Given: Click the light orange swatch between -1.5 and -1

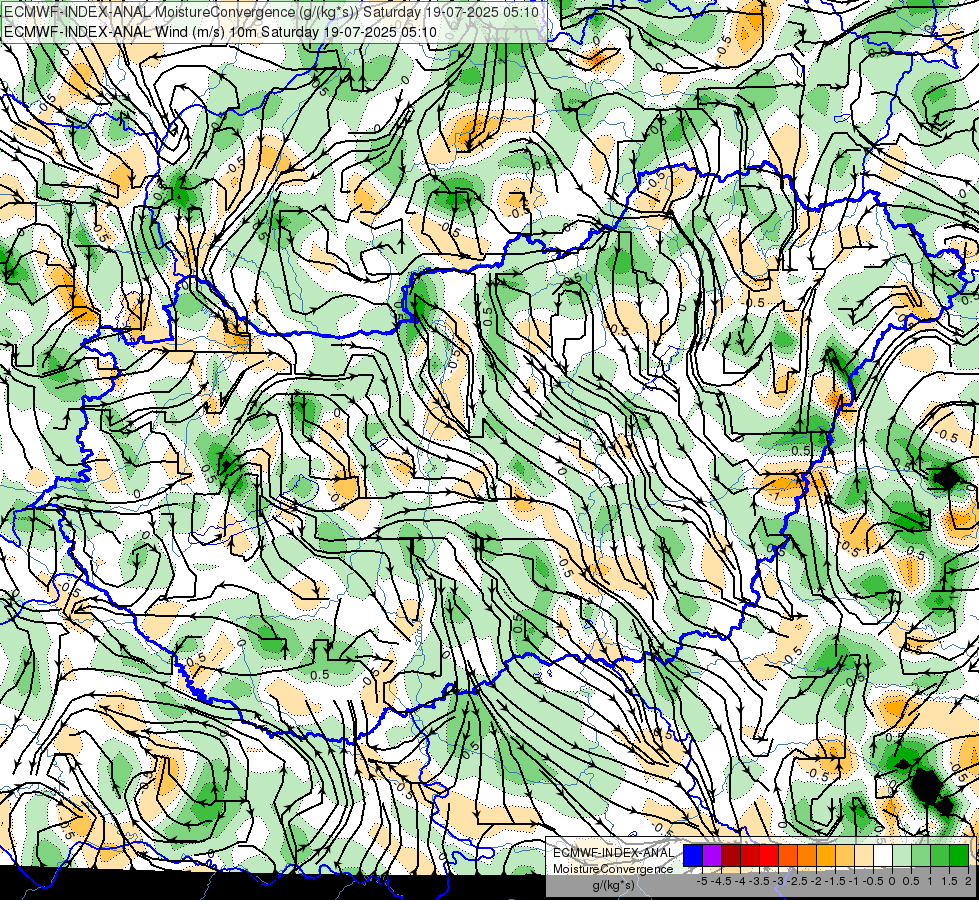Looking at the screenshot, I should (x=845, y=855).
